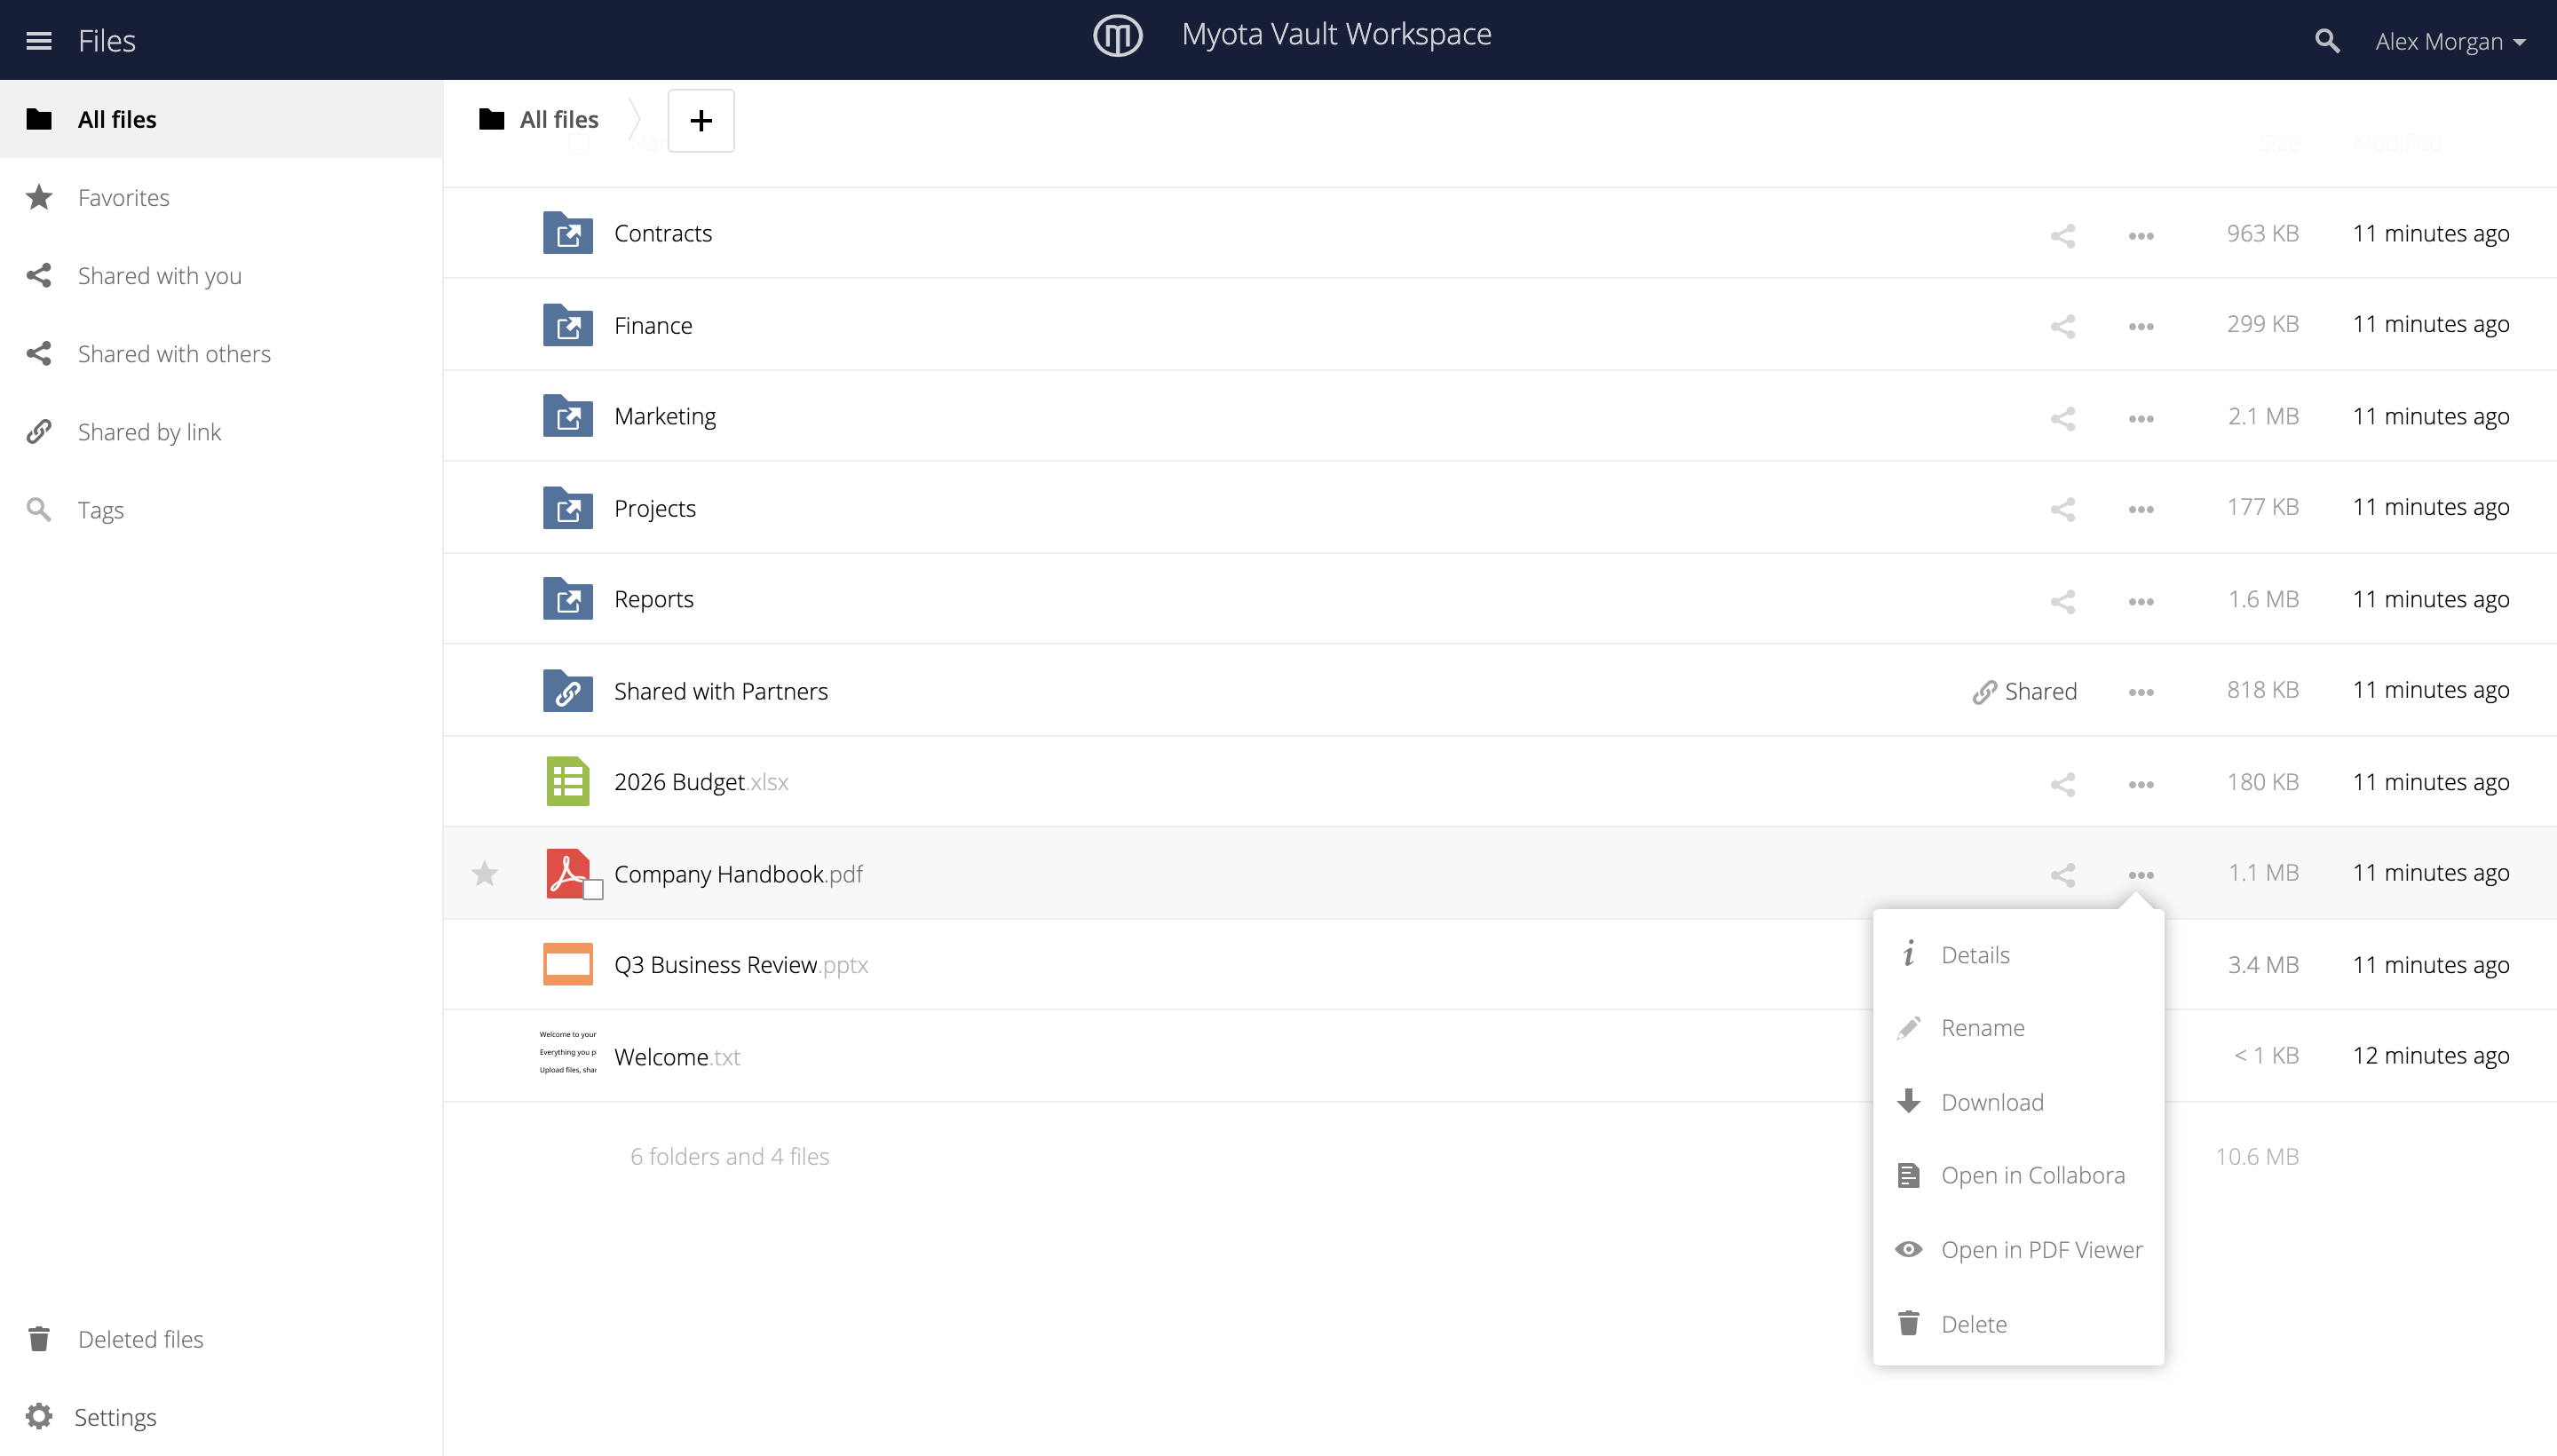Click Welcome.txt 12 minutes ago timestamp
This screenshot has width=2557, height=1456.
2431,1056
